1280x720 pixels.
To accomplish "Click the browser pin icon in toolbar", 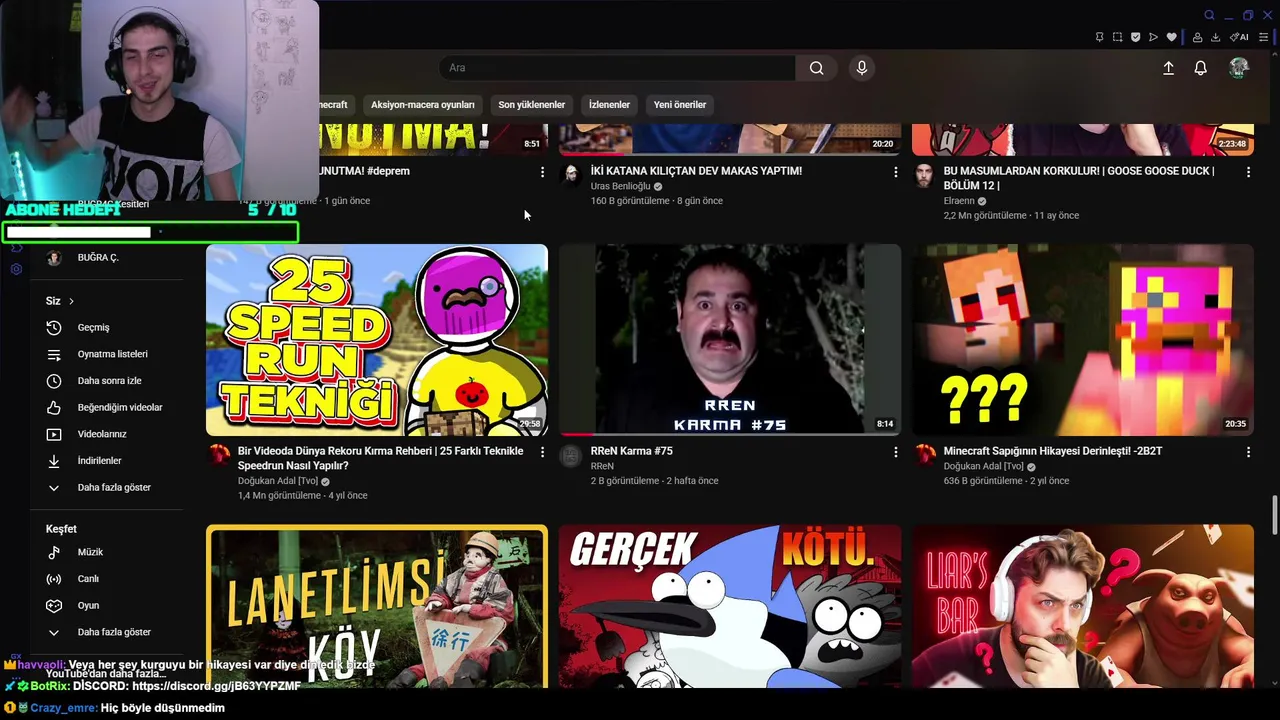I will [x=1099, y=37].
